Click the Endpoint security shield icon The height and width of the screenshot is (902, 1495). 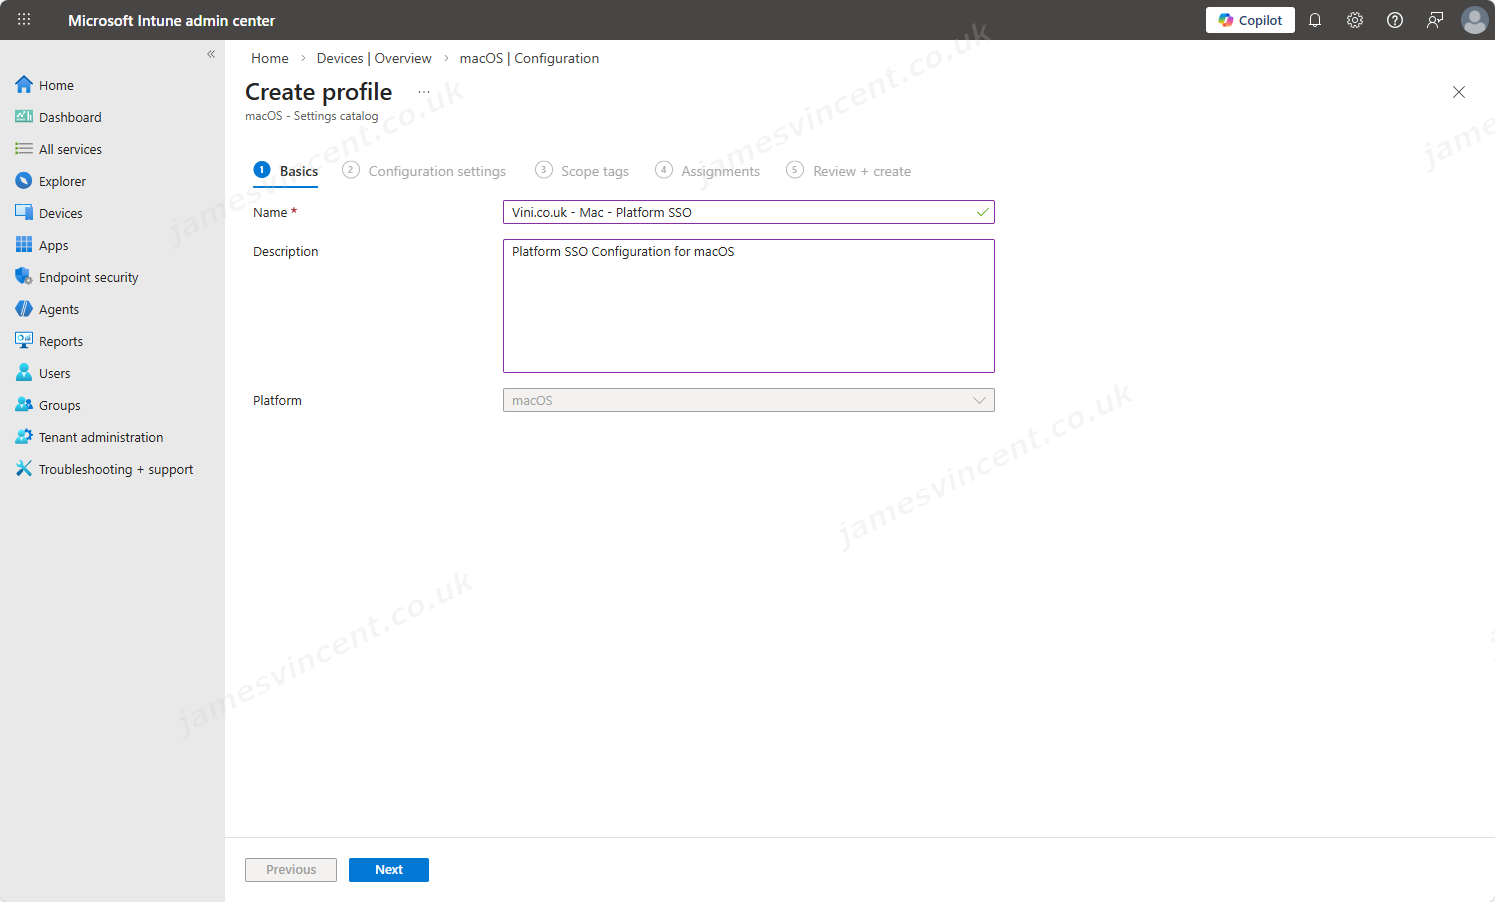coord(24,277)
